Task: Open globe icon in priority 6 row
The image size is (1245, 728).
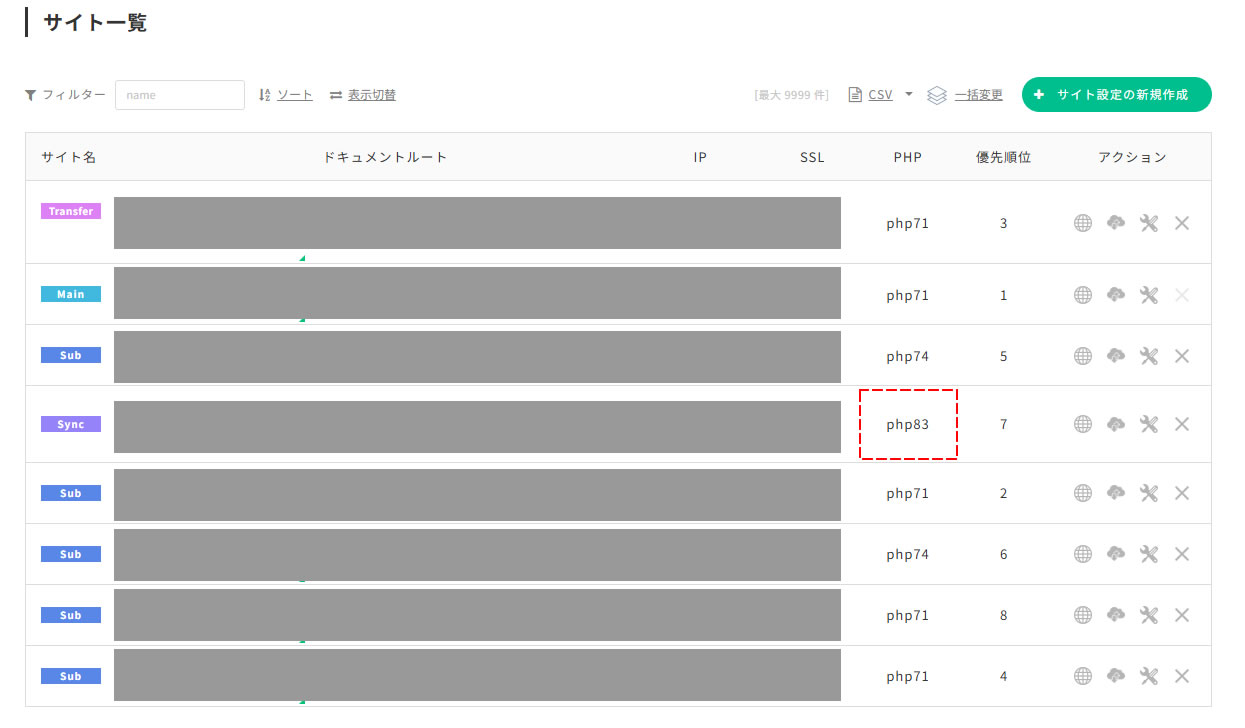Action: (x=1083, y=554)
